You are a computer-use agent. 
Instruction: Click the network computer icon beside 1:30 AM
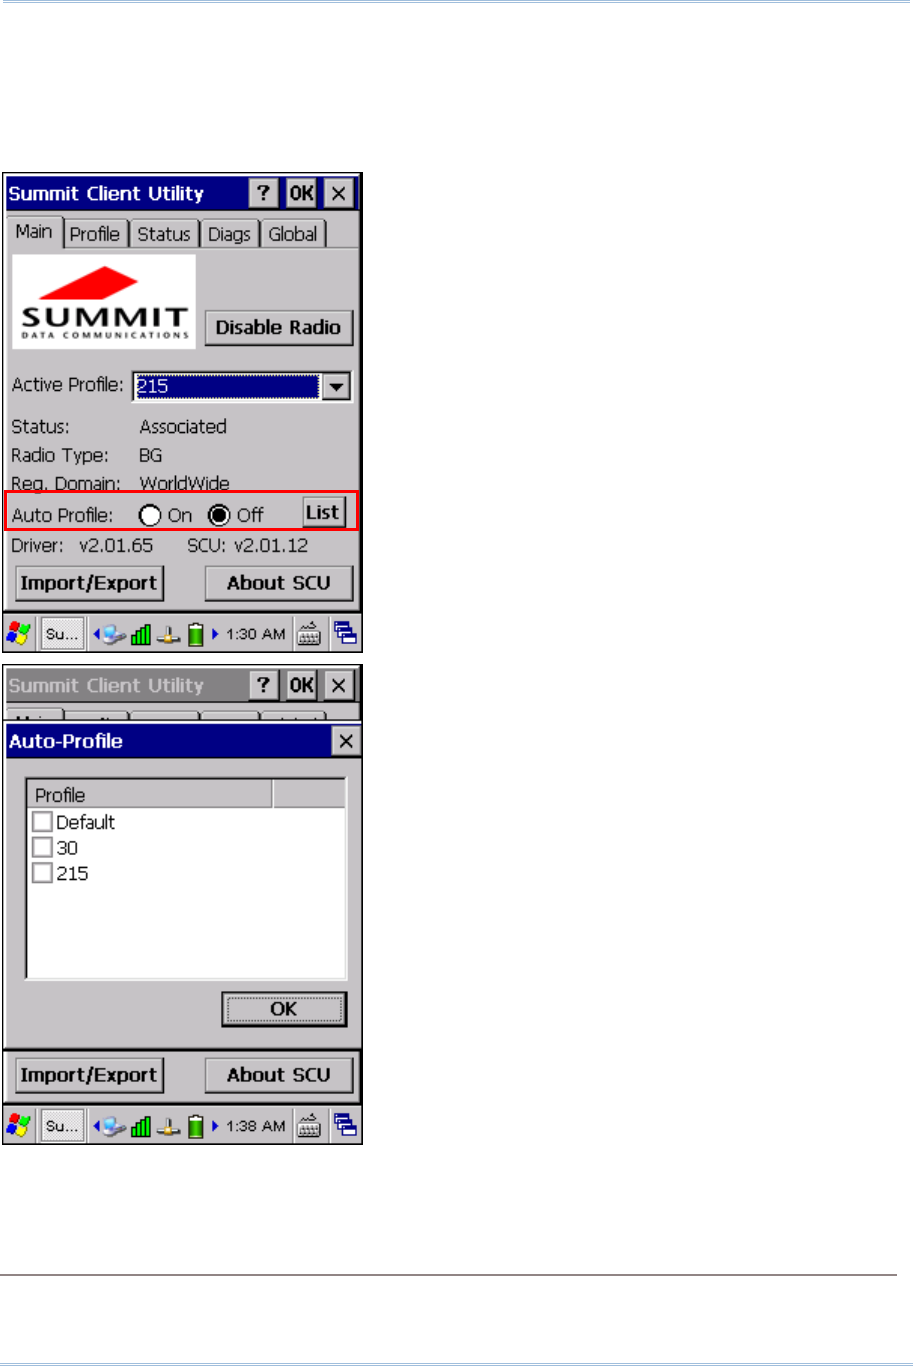click(113, 634)
